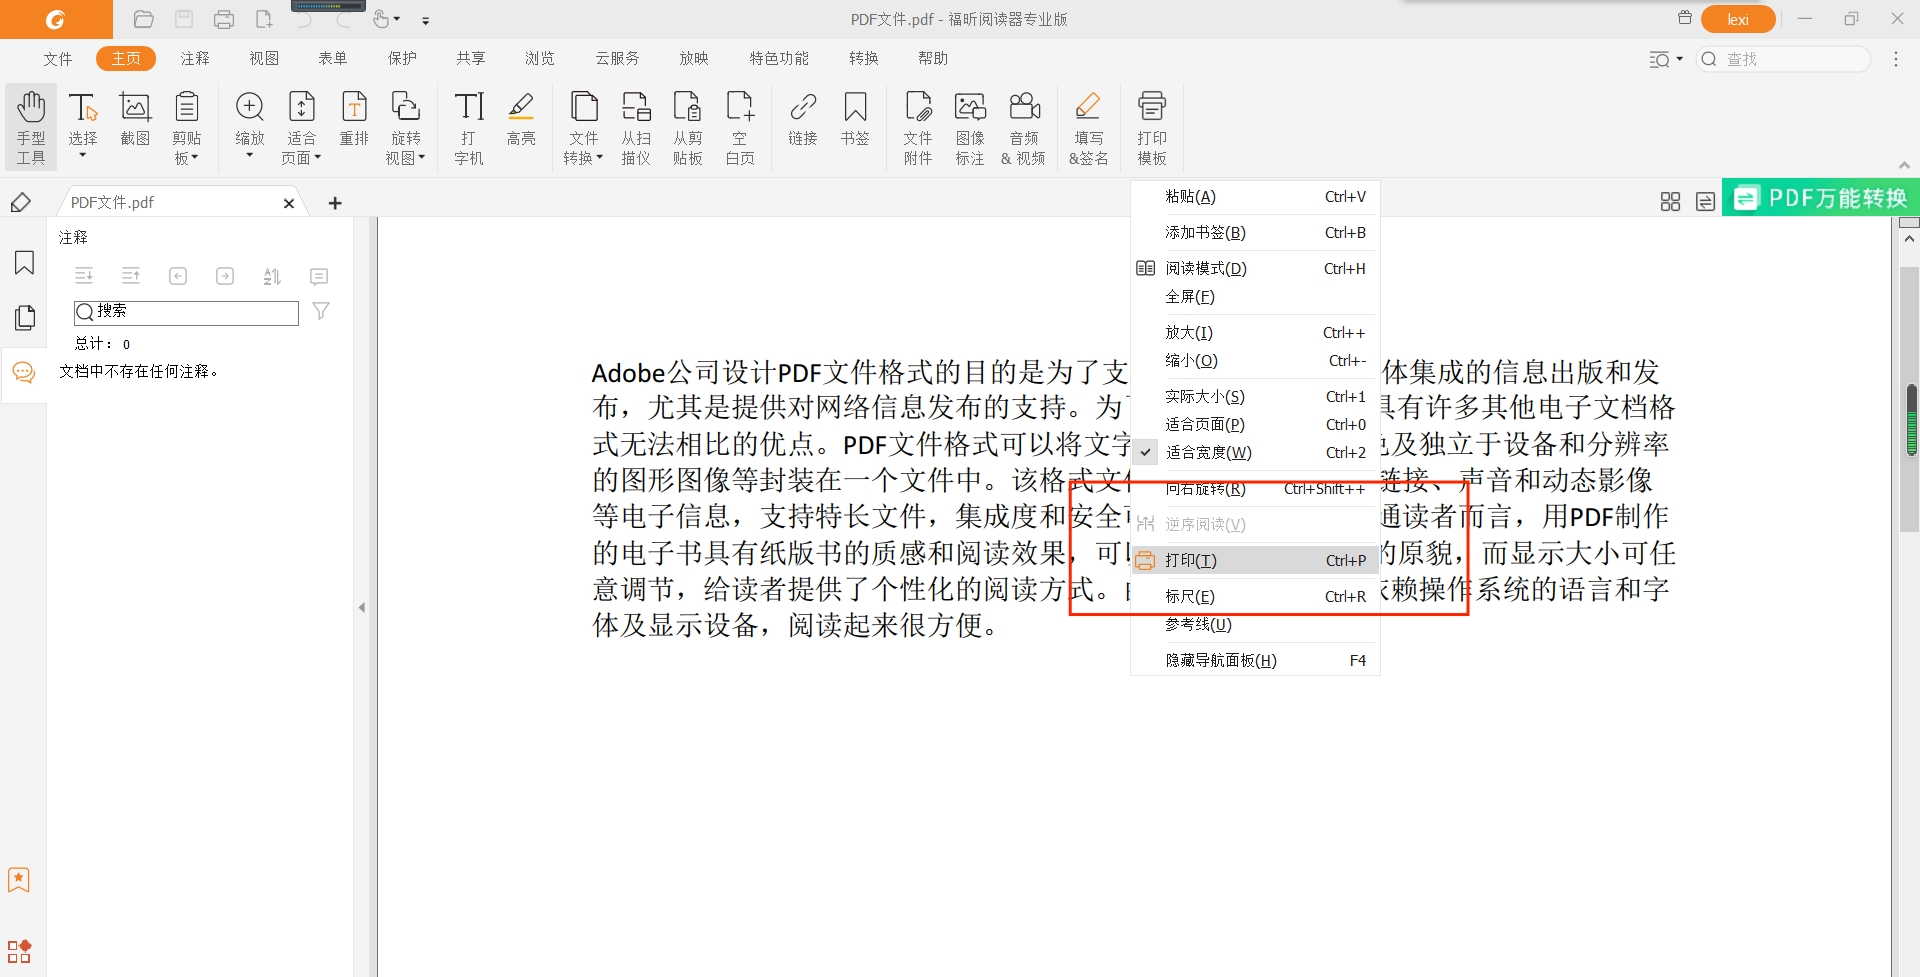Open Fill & Sign (填写&签名) tool
This screenshot has width=1920, height=977.
click(1088, 126)
